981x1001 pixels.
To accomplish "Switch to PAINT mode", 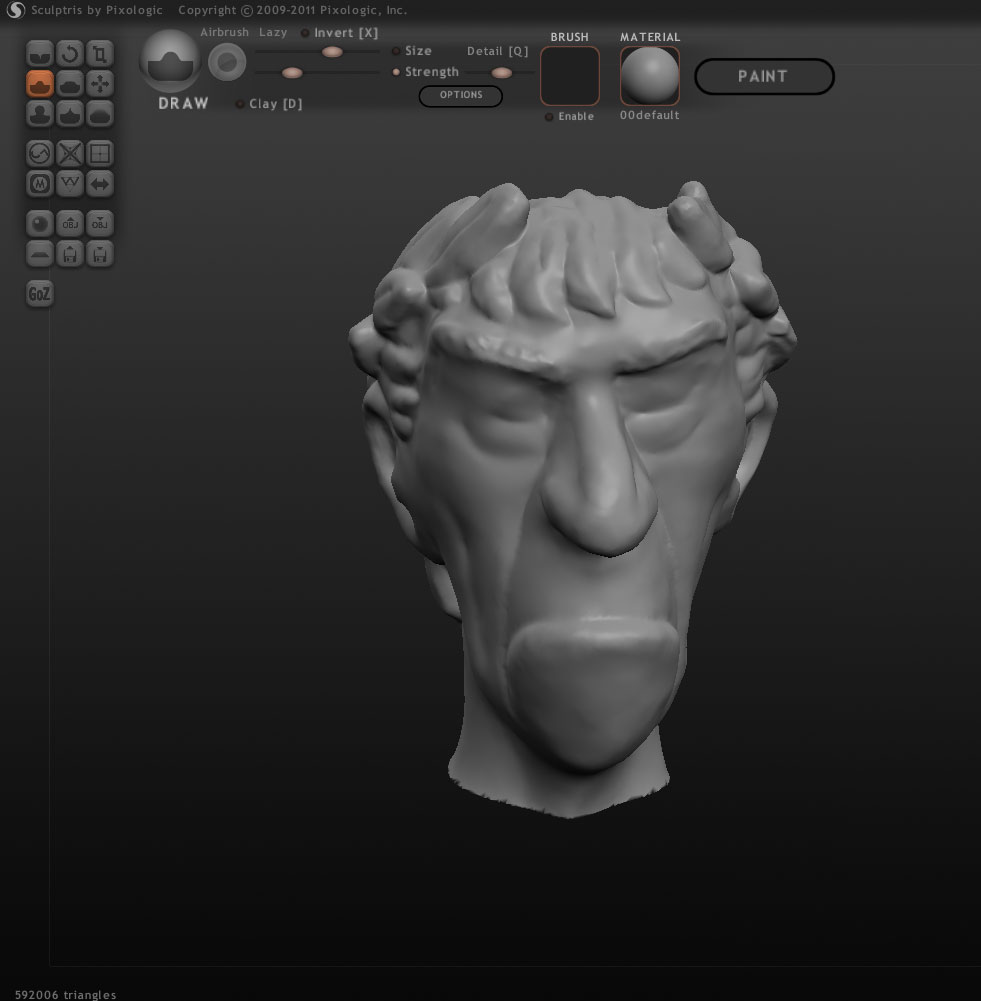I will click(764, 77).
